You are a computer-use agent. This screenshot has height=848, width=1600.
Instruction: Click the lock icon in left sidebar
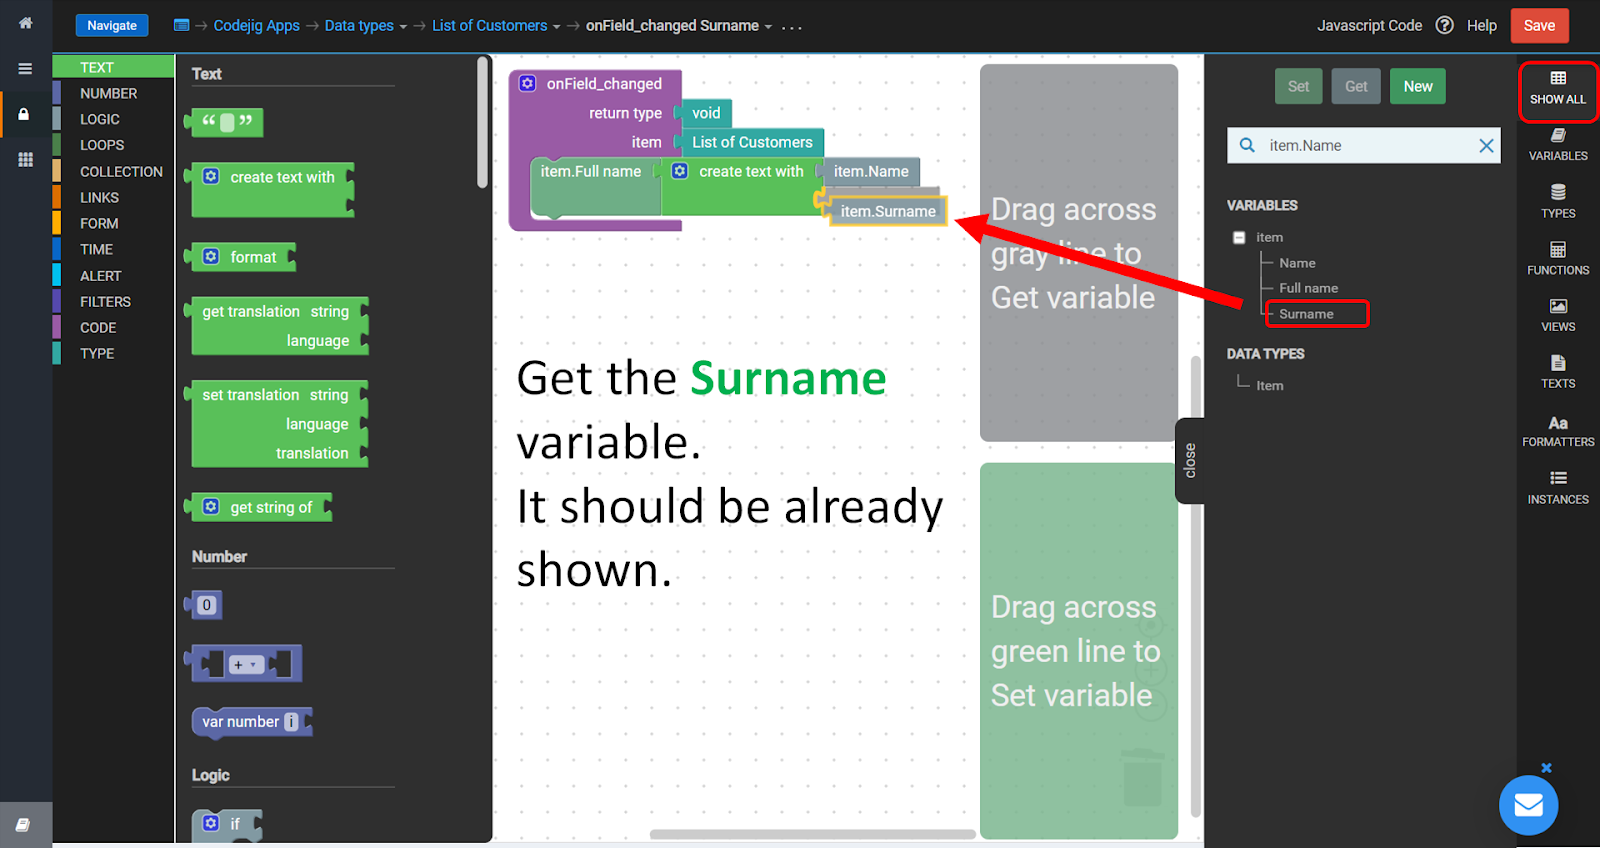[24, 114]
